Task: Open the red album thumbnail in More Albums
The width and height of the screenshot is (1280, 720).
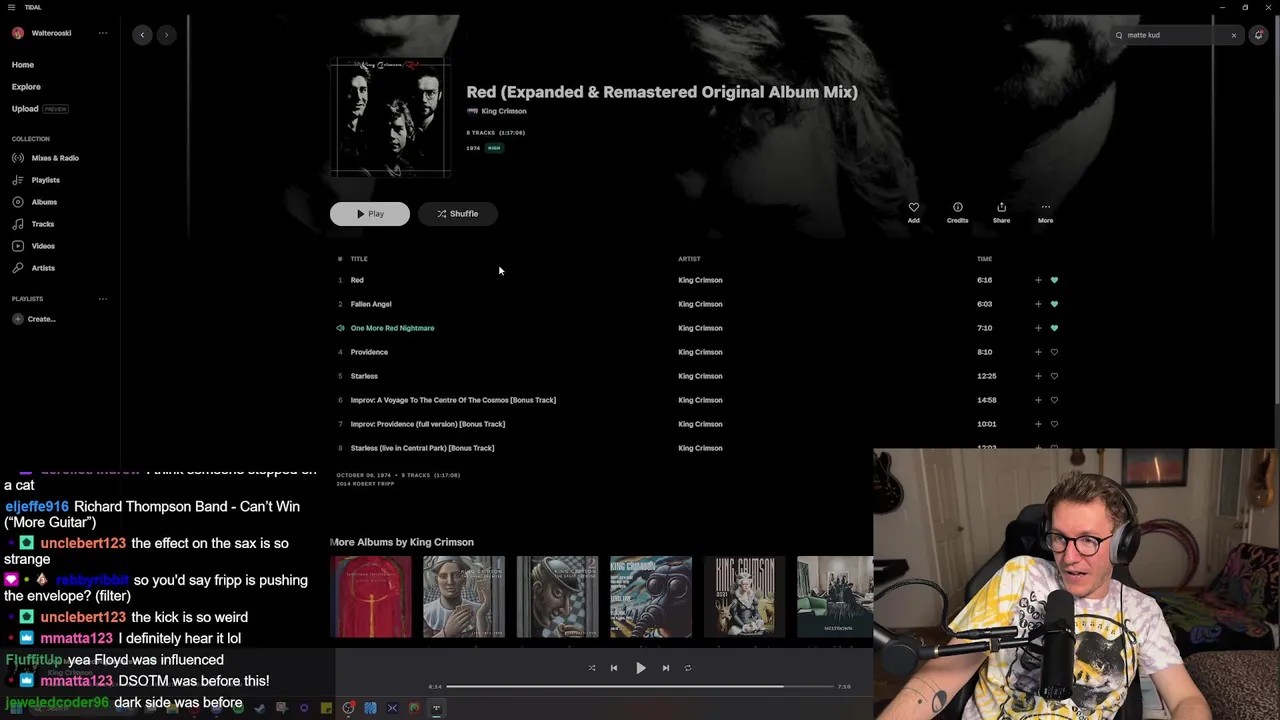Action: (x=371, y=597)
